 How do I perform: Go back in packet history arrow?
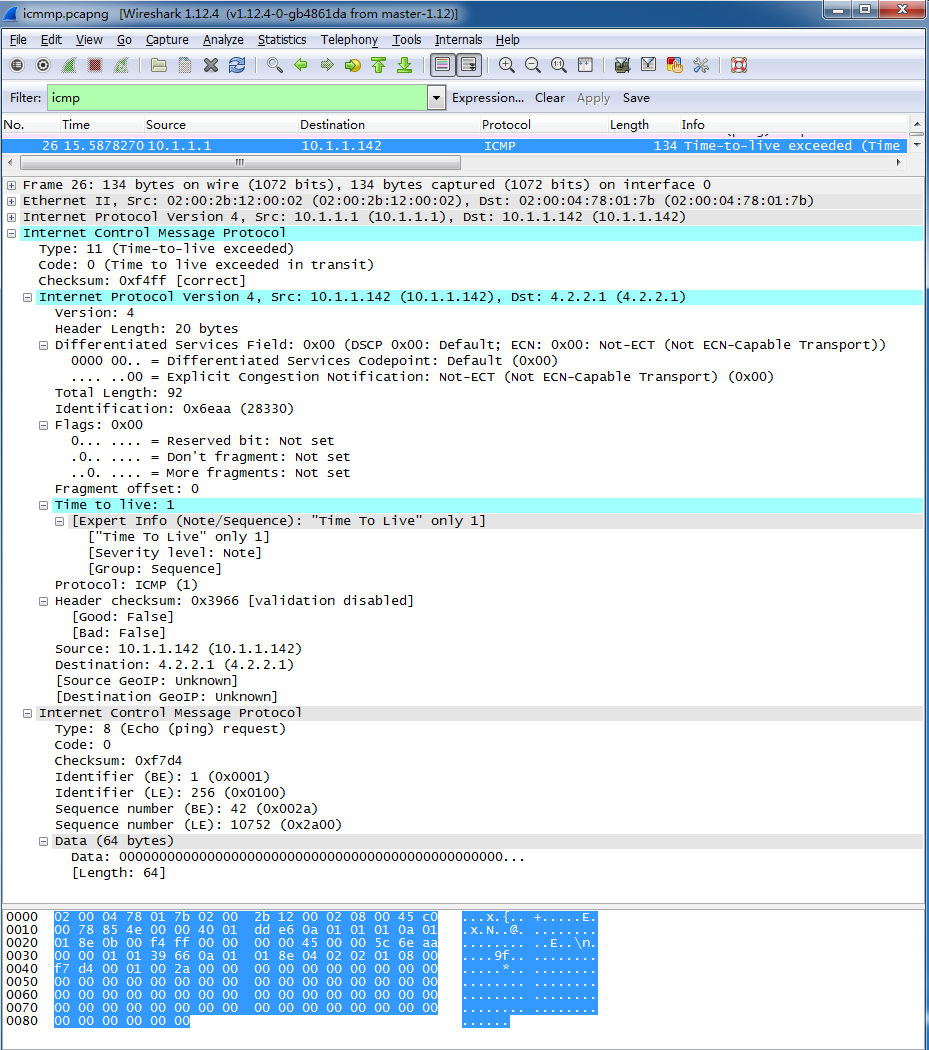[x=301, y=65]
